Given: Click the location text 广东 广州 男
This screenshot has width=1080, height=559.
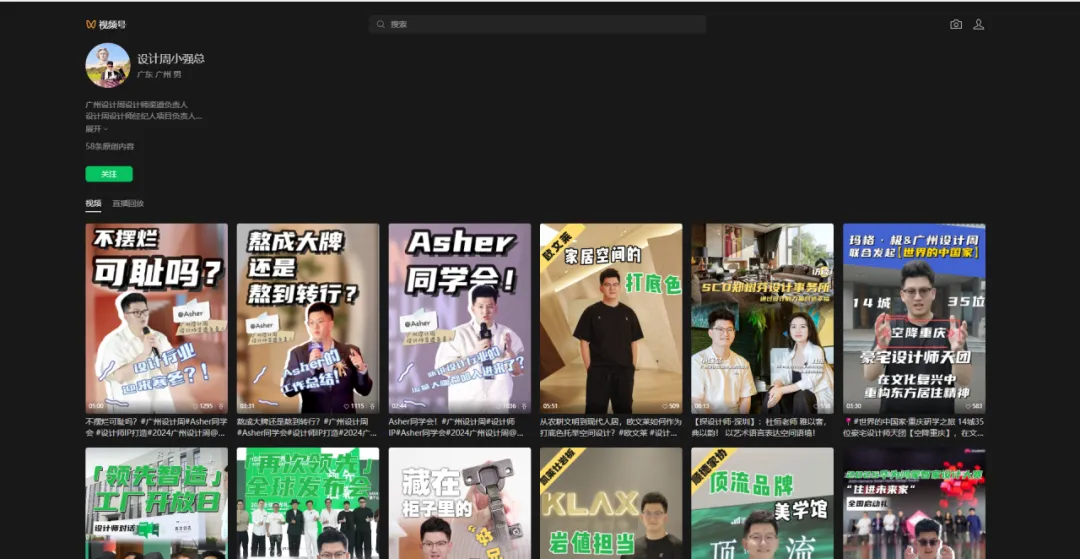Looking at the screenshot, I should click(159, 74).
